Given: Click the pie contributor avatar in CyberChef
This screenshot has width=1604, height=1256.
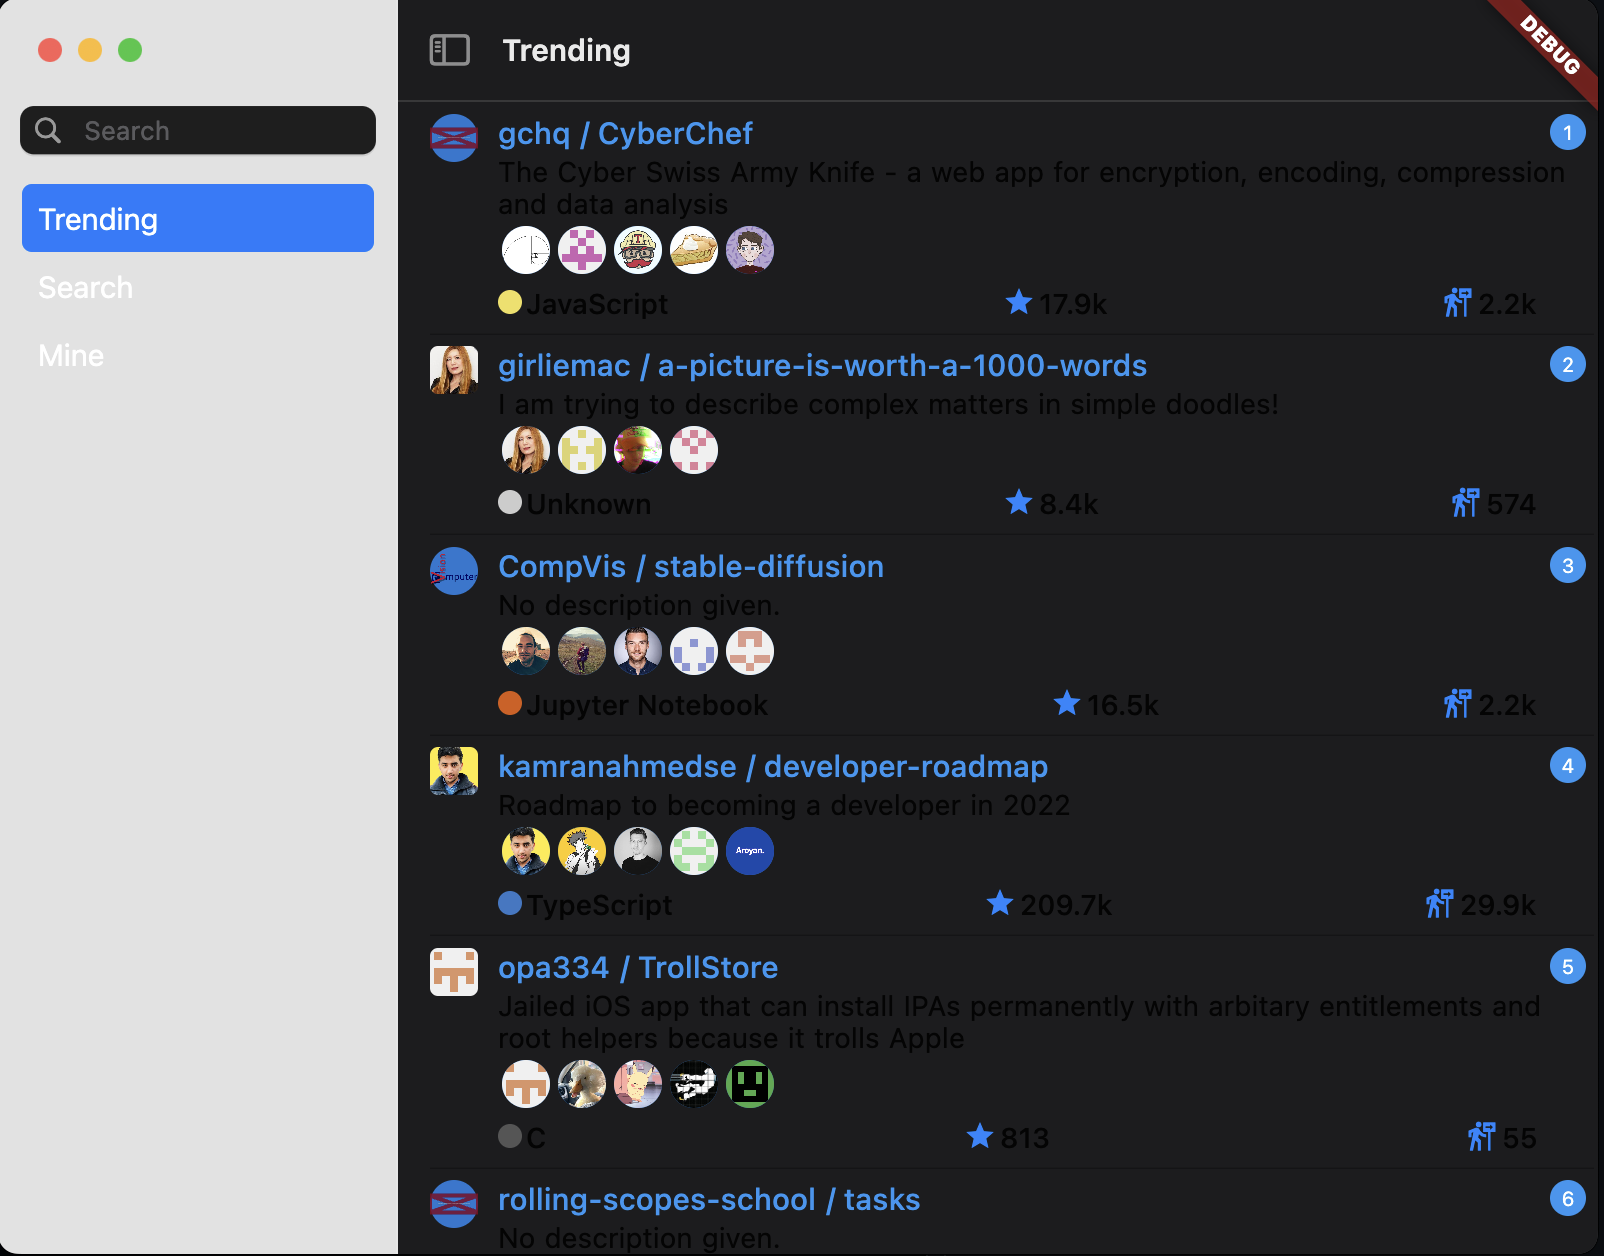Looking at the screenshot, I should click(694, 250).
